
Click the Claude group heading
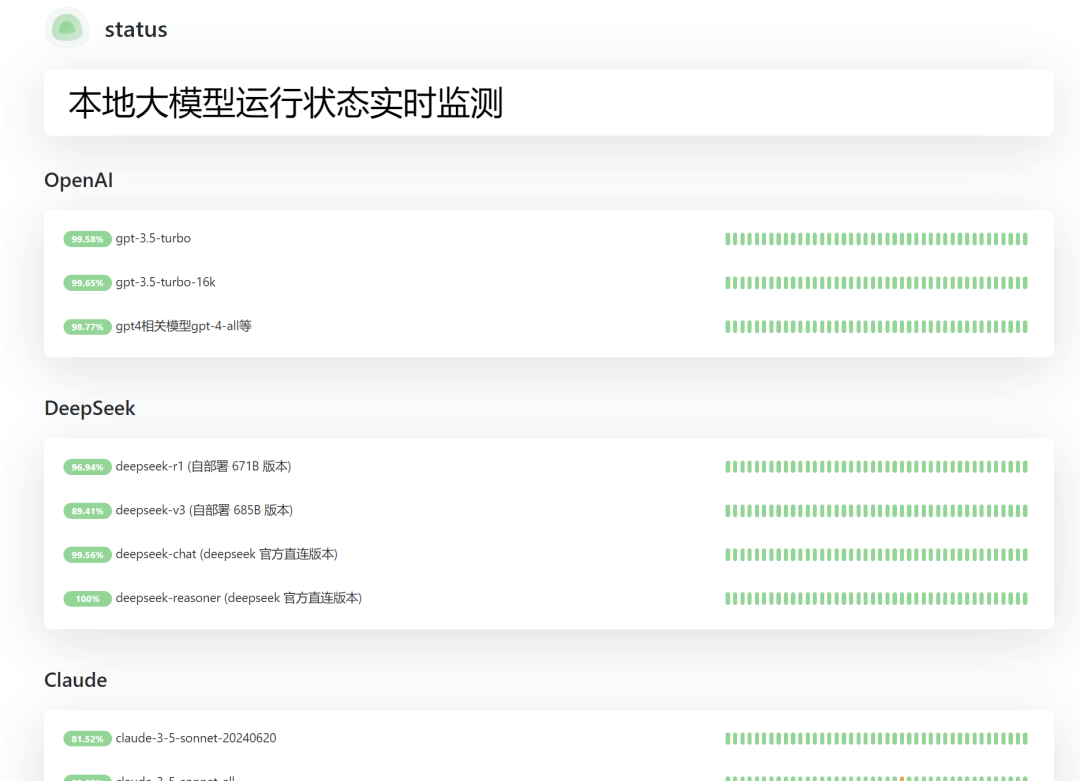[x=76, y=680]
